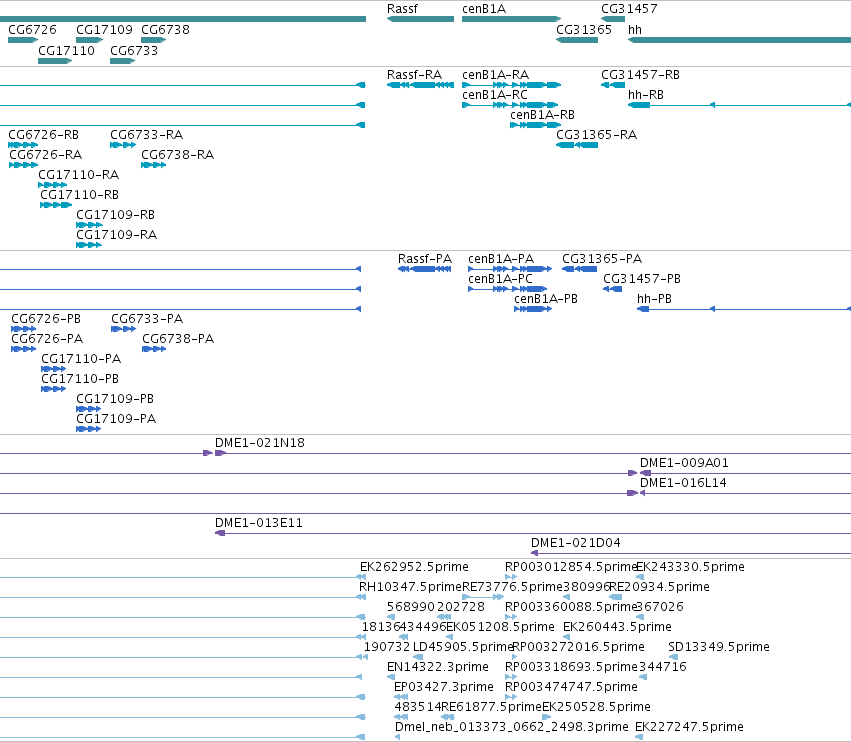Viewport: 851px width, 742px height.
Task: Click the cenB1A gene bar
Action: point(511,19)
